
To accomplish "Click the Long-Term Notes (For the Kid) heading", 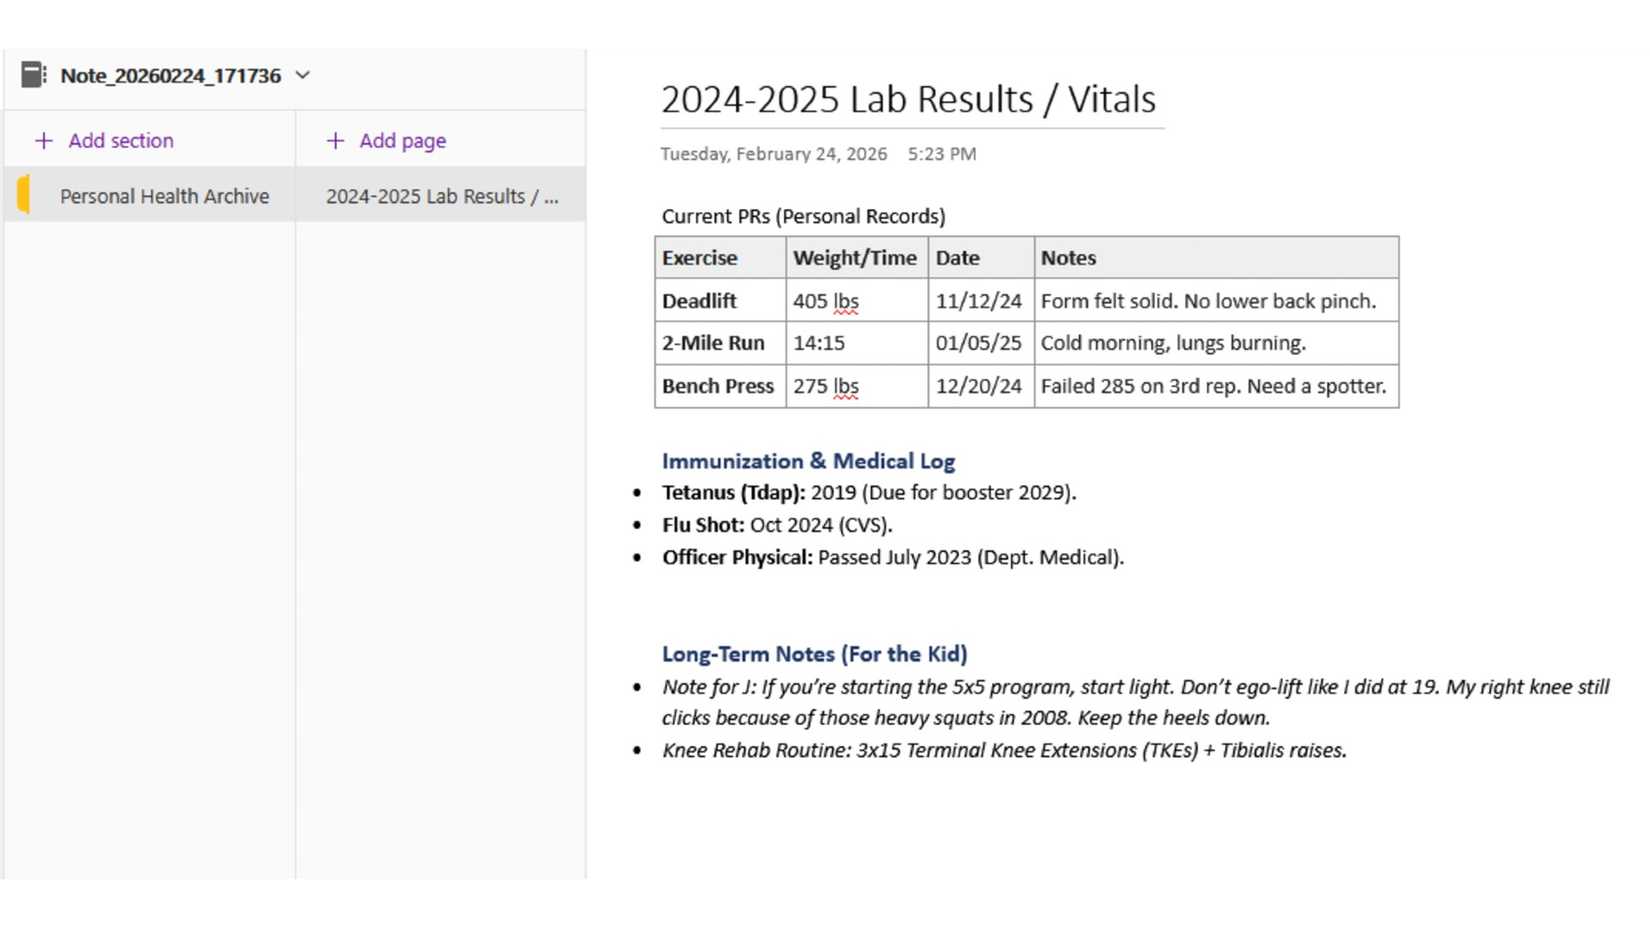I will pyautogui.click(x=814, y=654).
